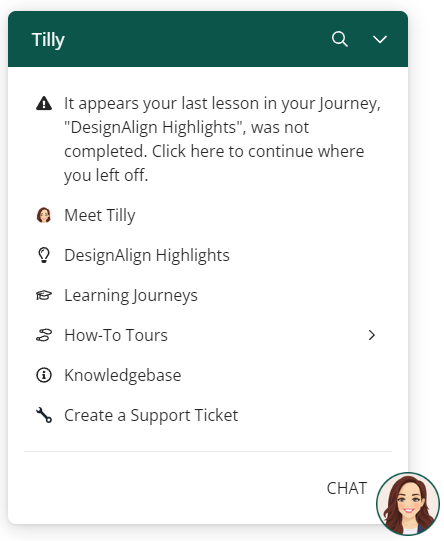Viewport: 444px width, 541px height.
Task: Collapse the Tilly panel with the chevron
Action: tap(379, 39)
